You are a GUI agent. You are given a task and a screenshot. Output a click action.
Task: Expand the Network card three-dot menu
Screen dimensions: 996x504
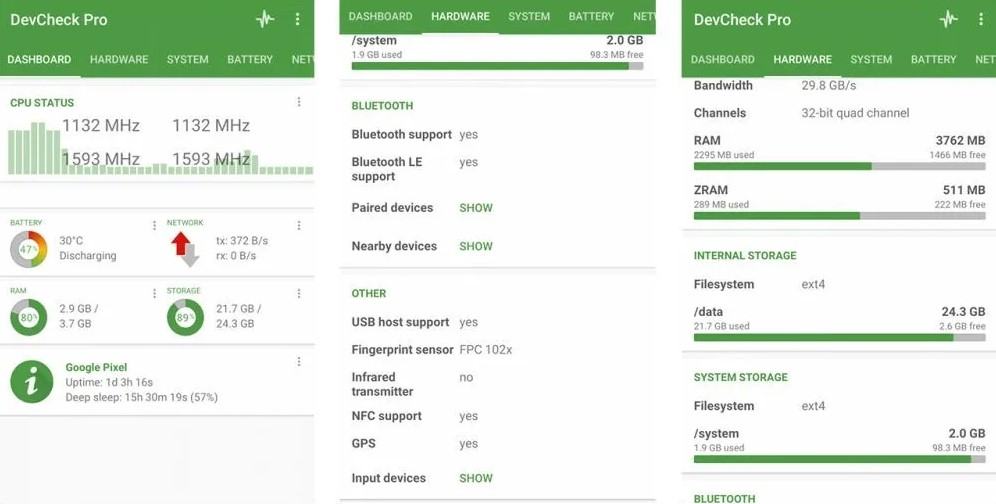click(x=299, y=225)
